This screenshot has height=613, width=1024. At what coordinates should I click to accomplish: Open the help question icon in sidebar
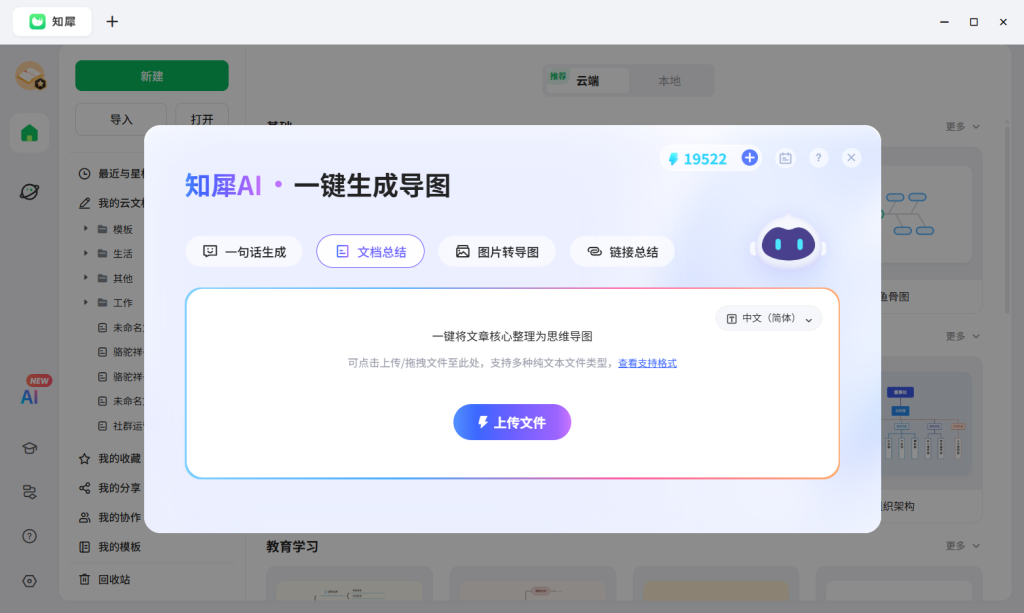coord(29,536)
